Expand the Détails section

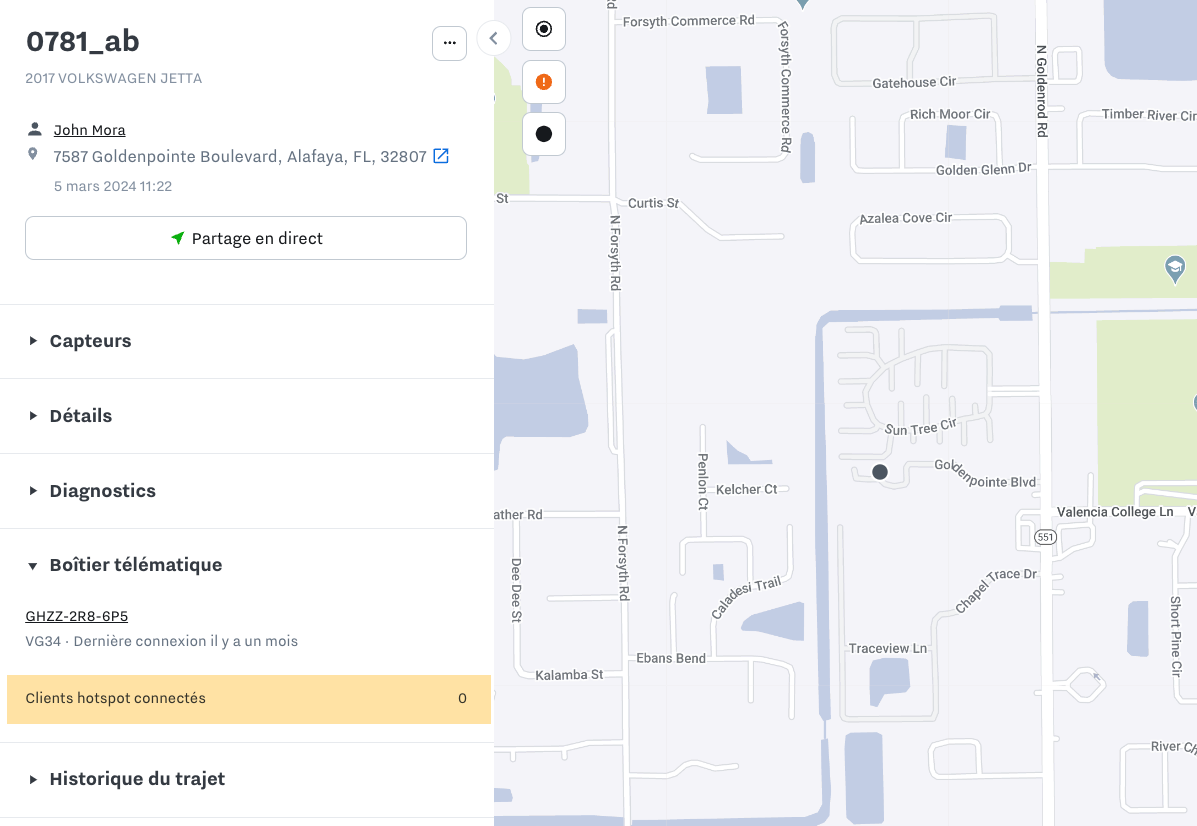click(80, 416)
